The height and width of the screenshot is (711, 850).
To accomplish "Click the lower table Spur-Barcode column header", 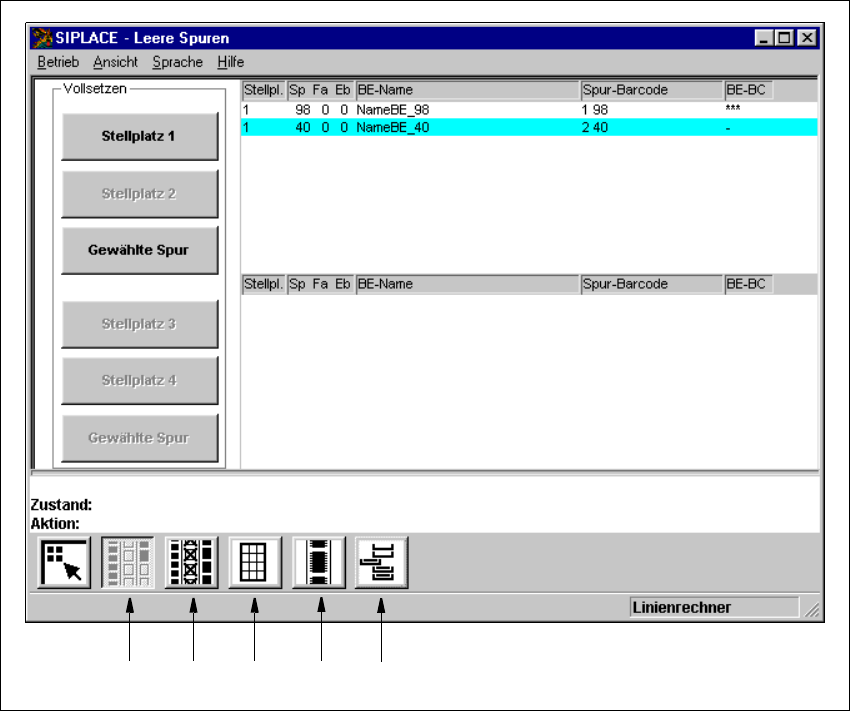I will point(652,284).
